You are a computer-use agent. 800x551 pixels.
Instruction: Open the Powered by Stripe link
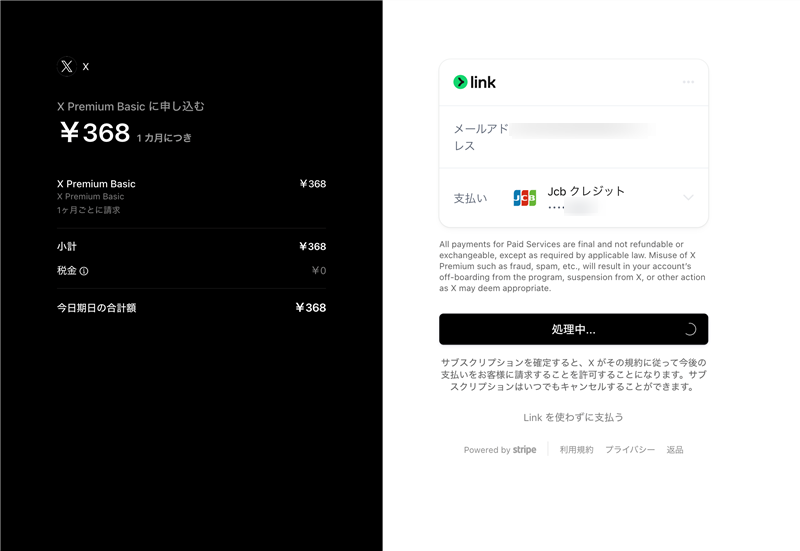(x=500, y=449)
